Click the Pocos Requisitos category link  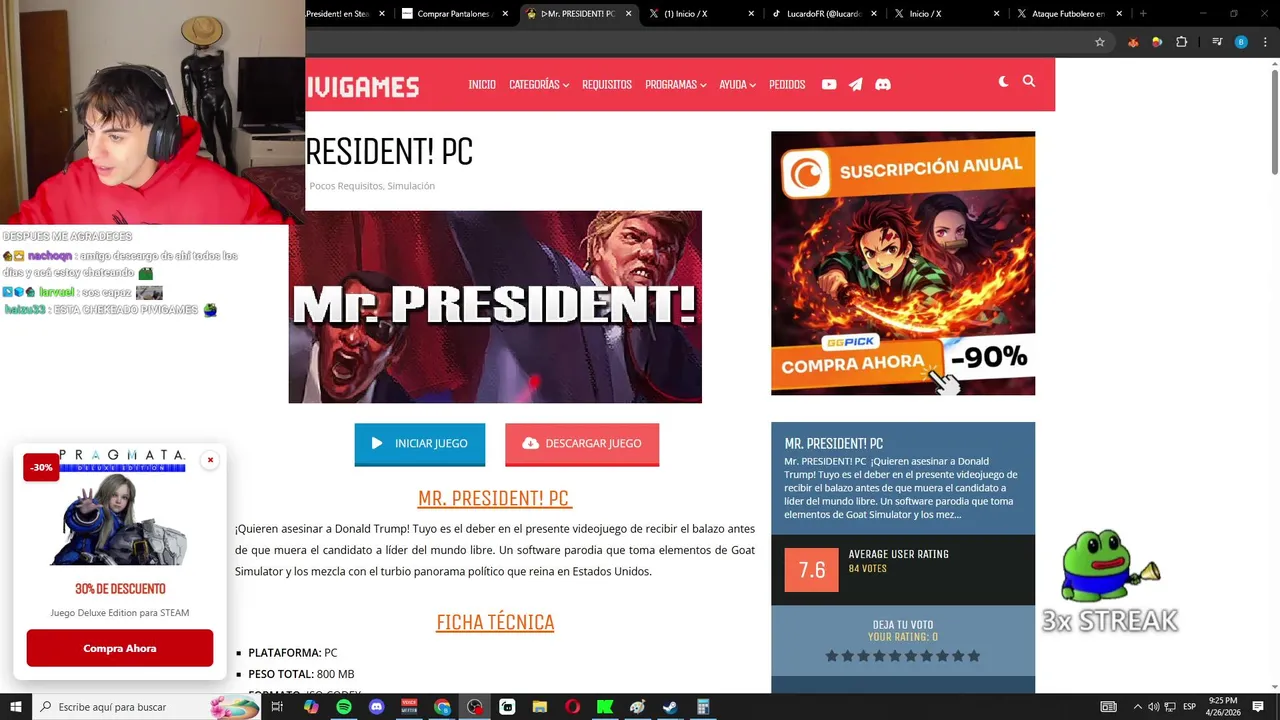click(x=346, y=186)
